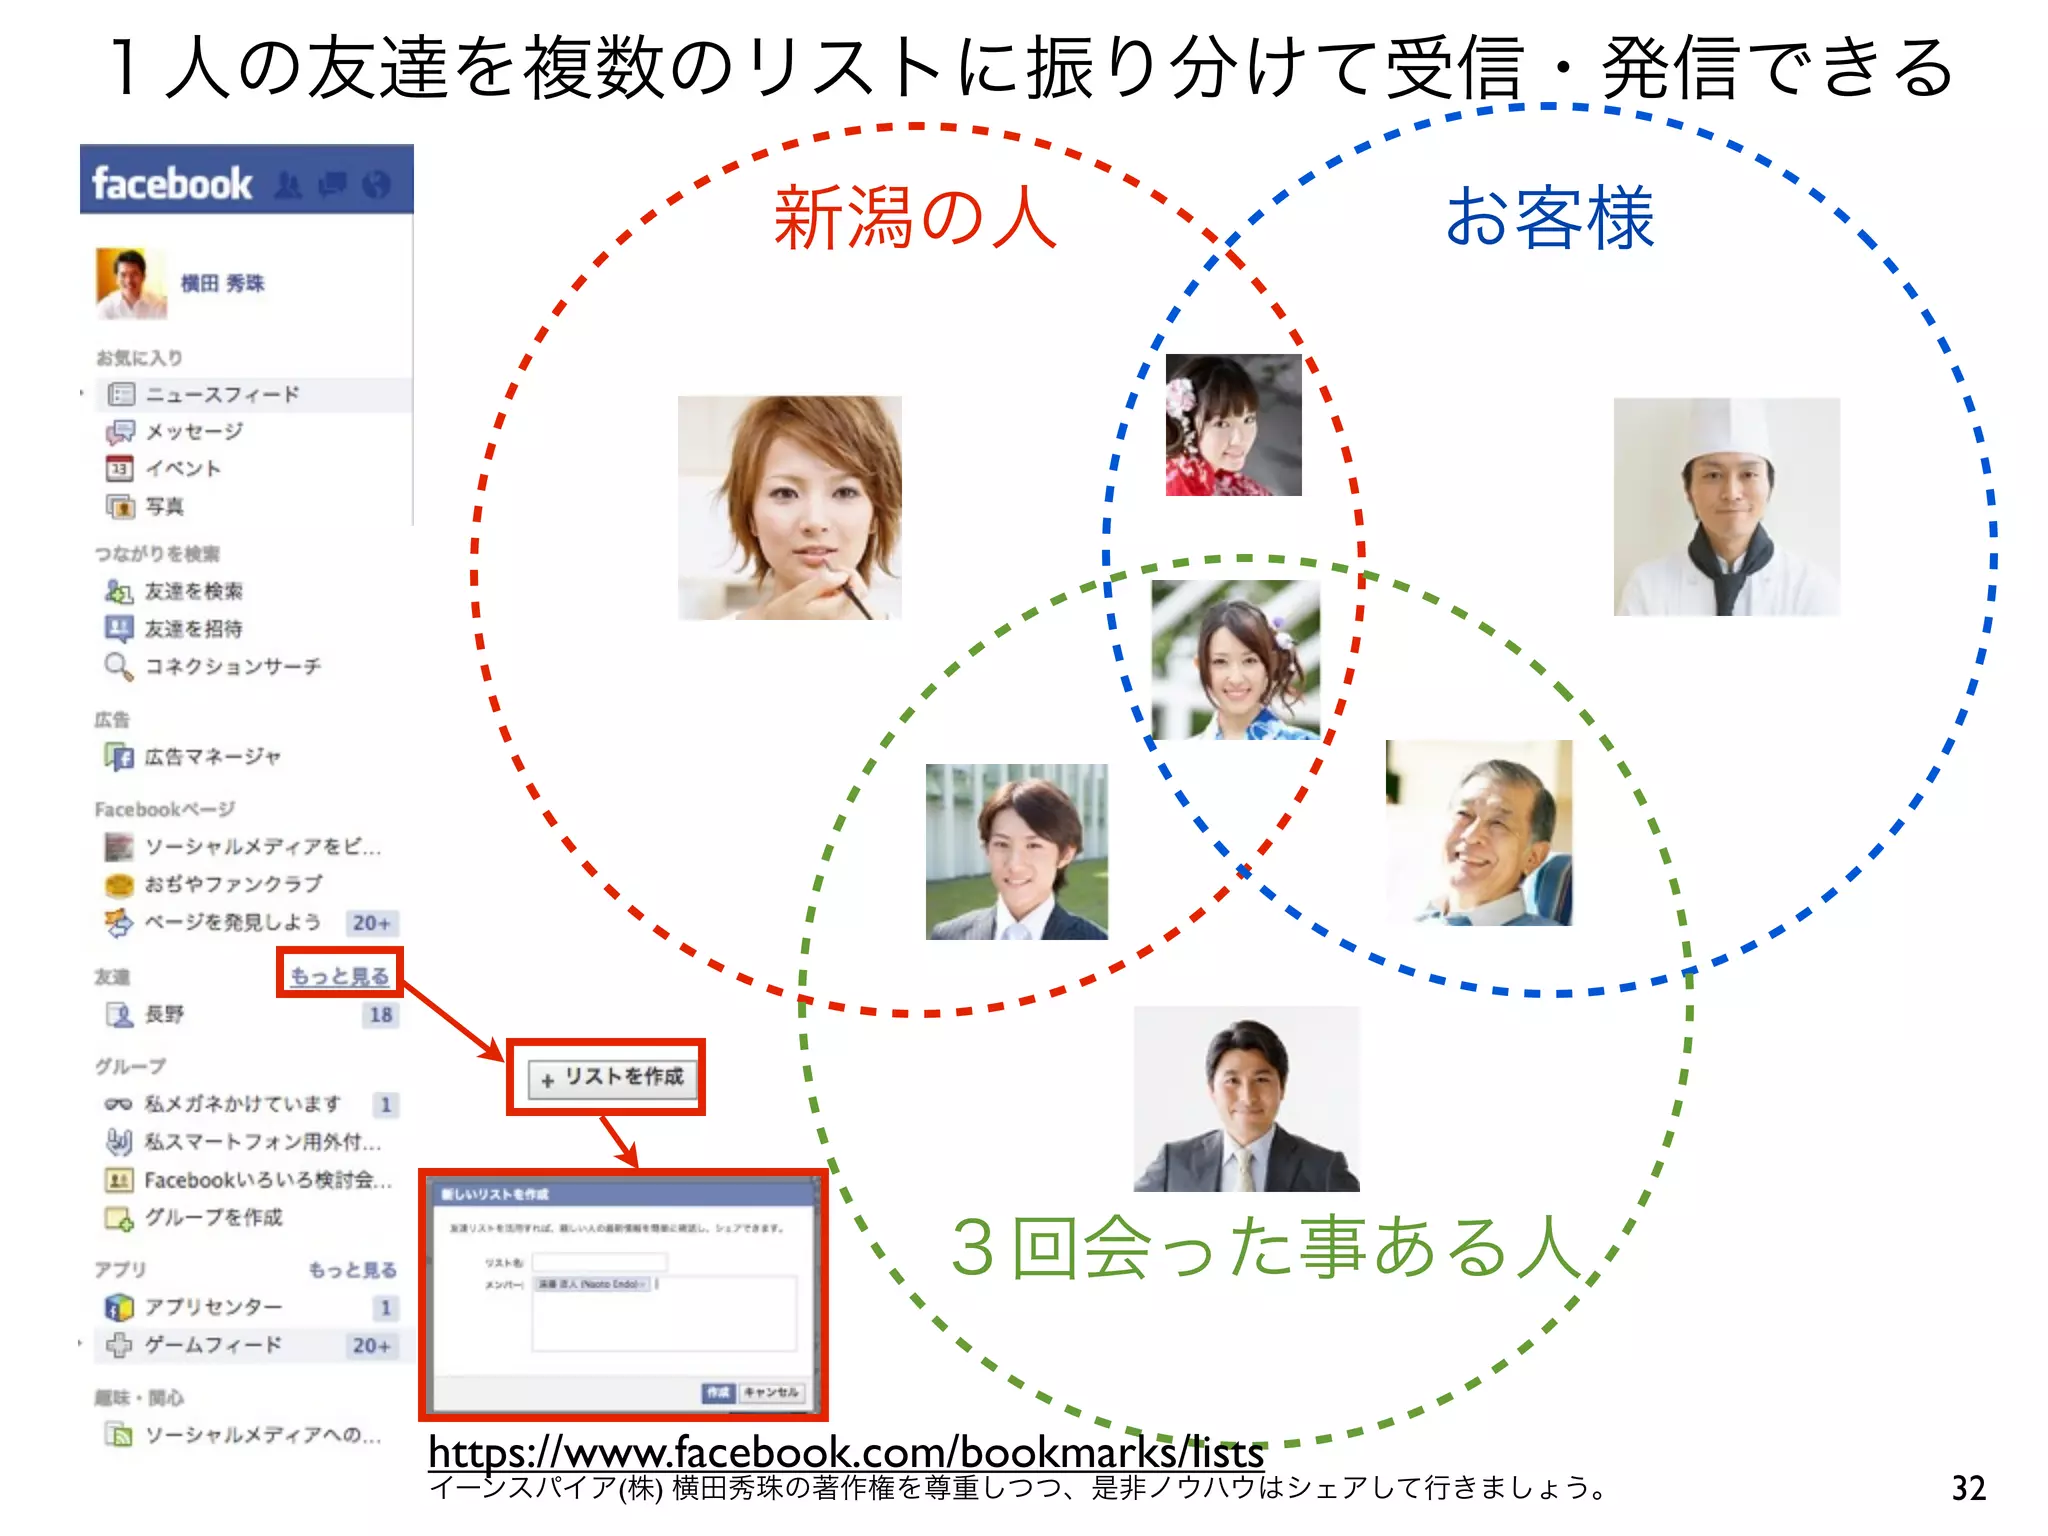The width and height of the screenshot is (2048, 1536).
Task: Click the Facebook logo in header
Action: click(x=171, y=184)
